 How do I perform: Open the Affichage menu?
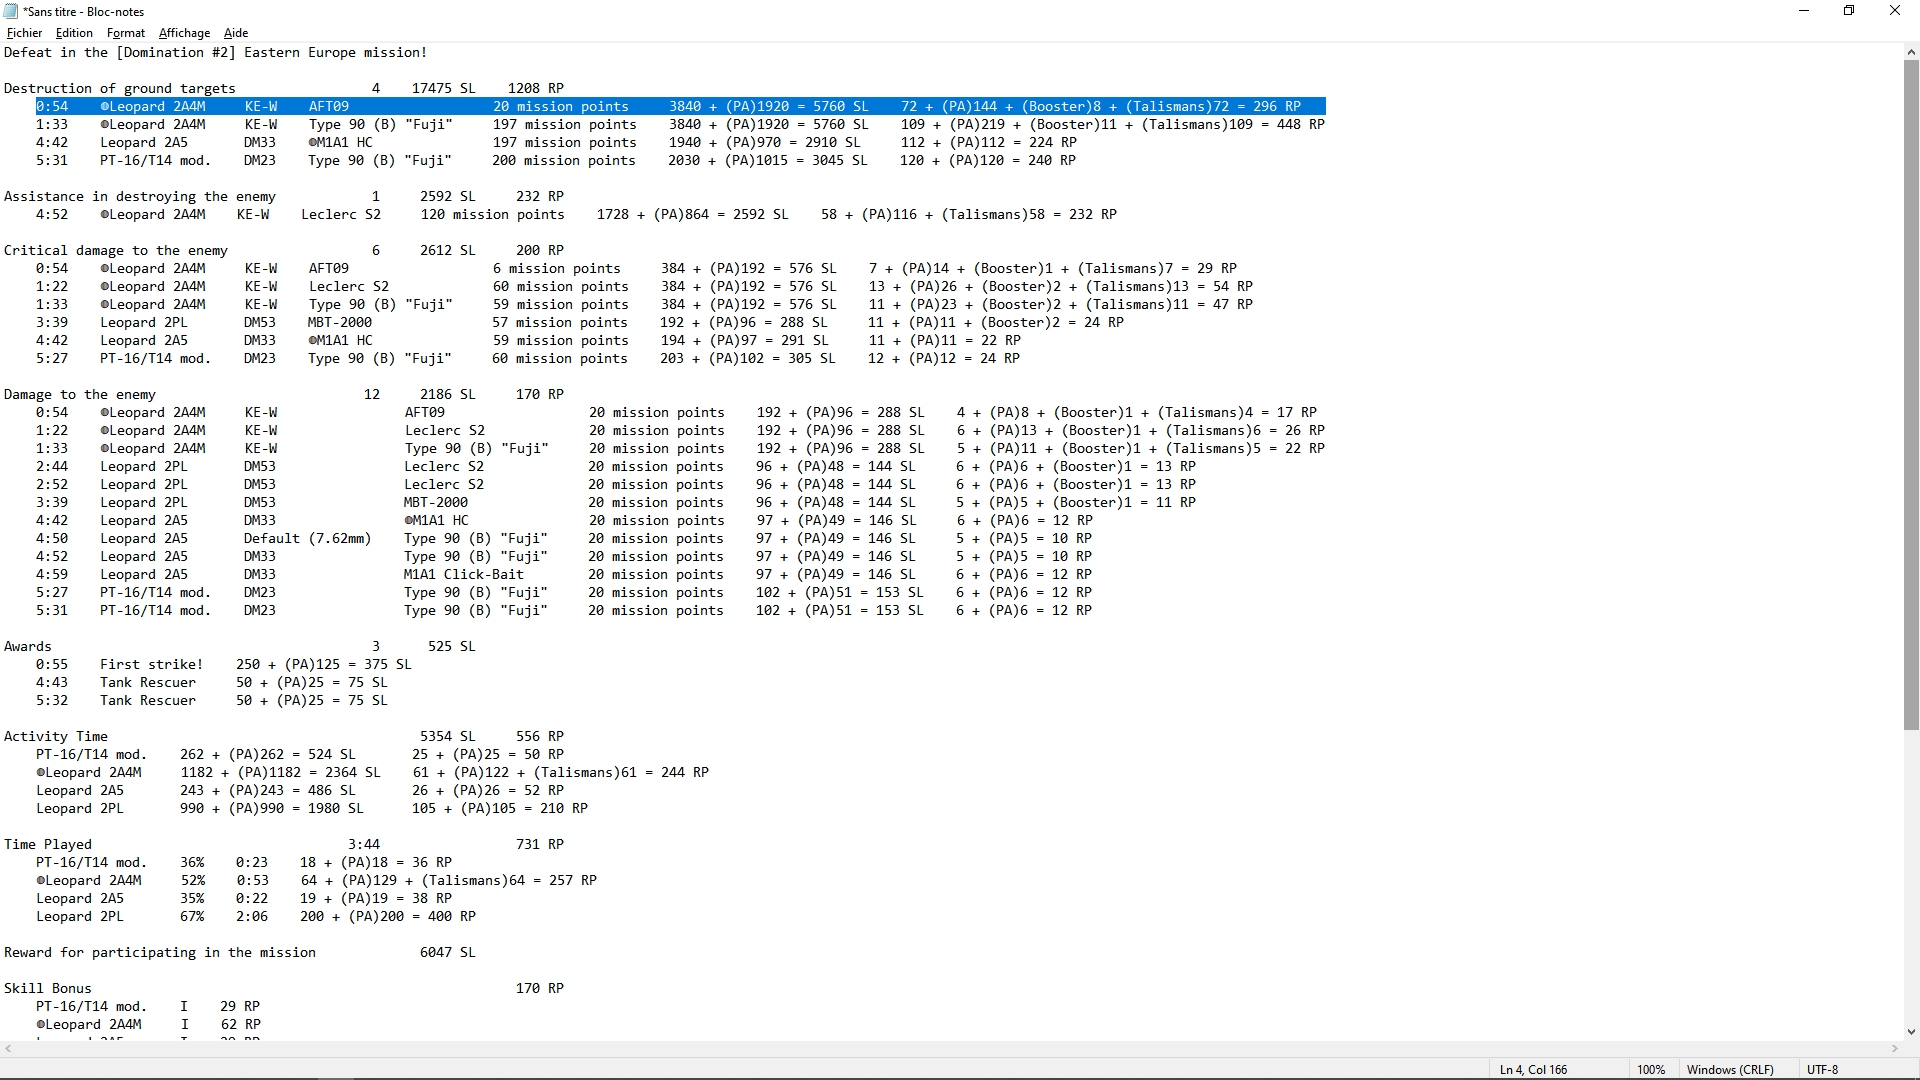(184, 33)
